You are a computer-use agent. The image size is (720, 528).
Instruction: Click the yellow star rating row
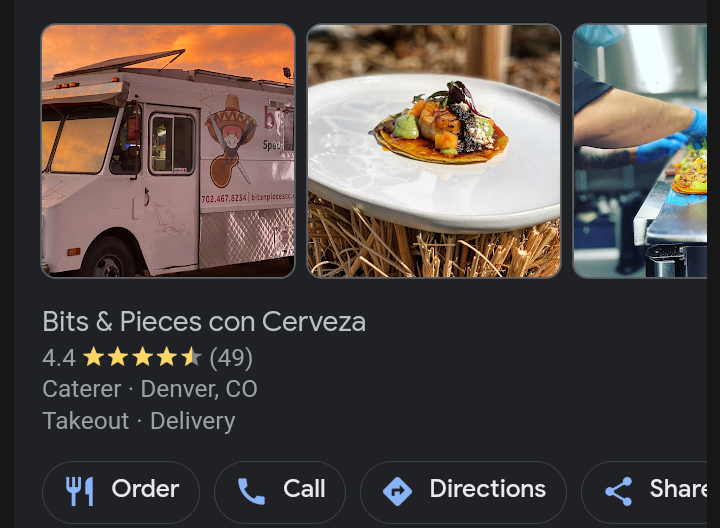142,357
